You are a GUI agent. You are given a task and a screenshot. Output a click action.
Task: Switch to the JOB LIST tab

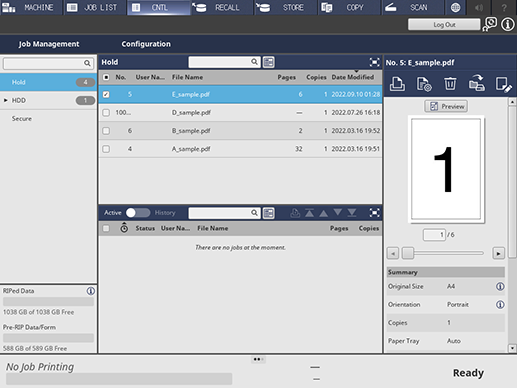click(95, 7)
